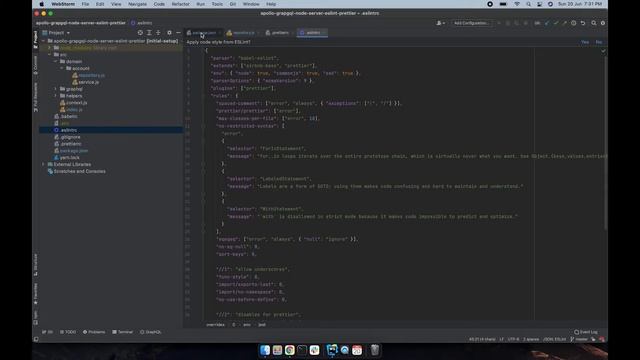Open WebStorm icon in the Dock

[332, 350]
